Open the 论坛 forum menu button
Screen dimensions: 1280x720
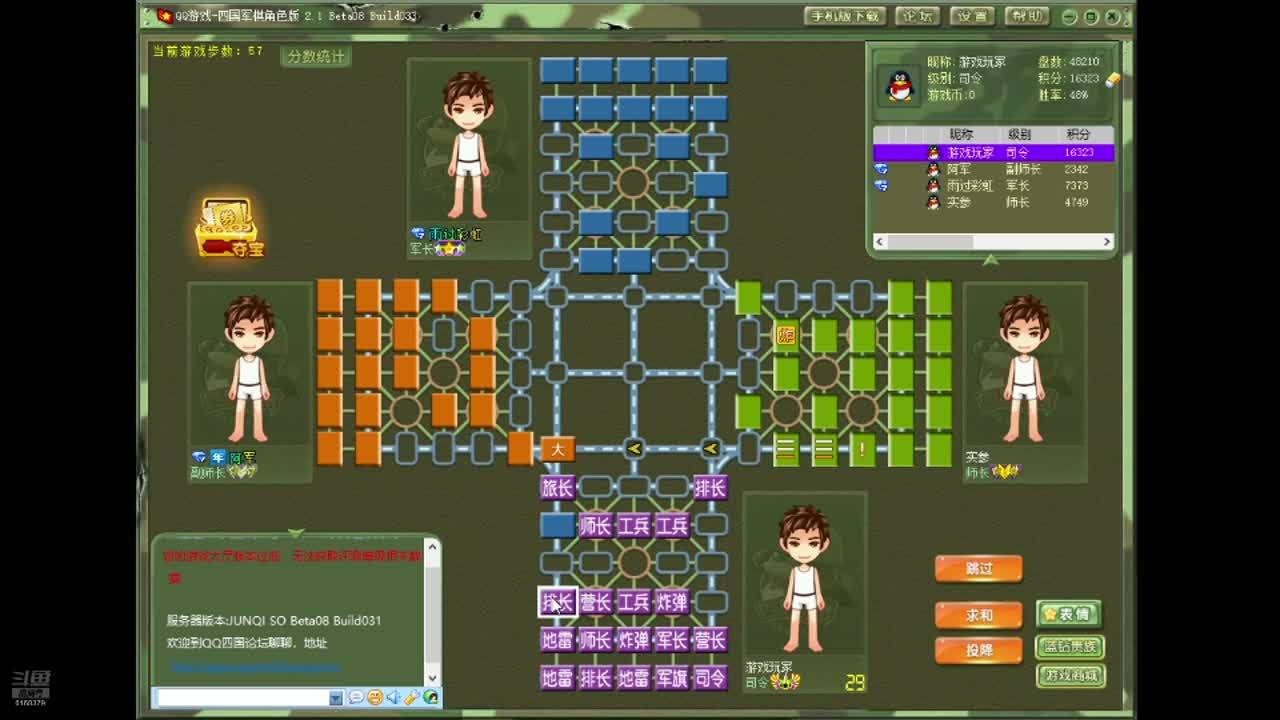(x=917, y=16)
